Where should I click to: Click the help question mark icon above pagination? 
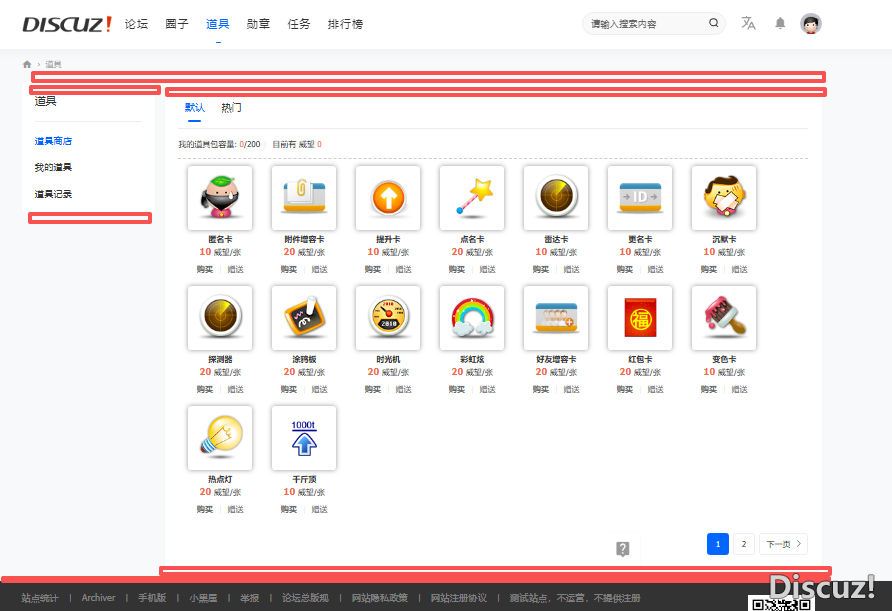point(622,548)
